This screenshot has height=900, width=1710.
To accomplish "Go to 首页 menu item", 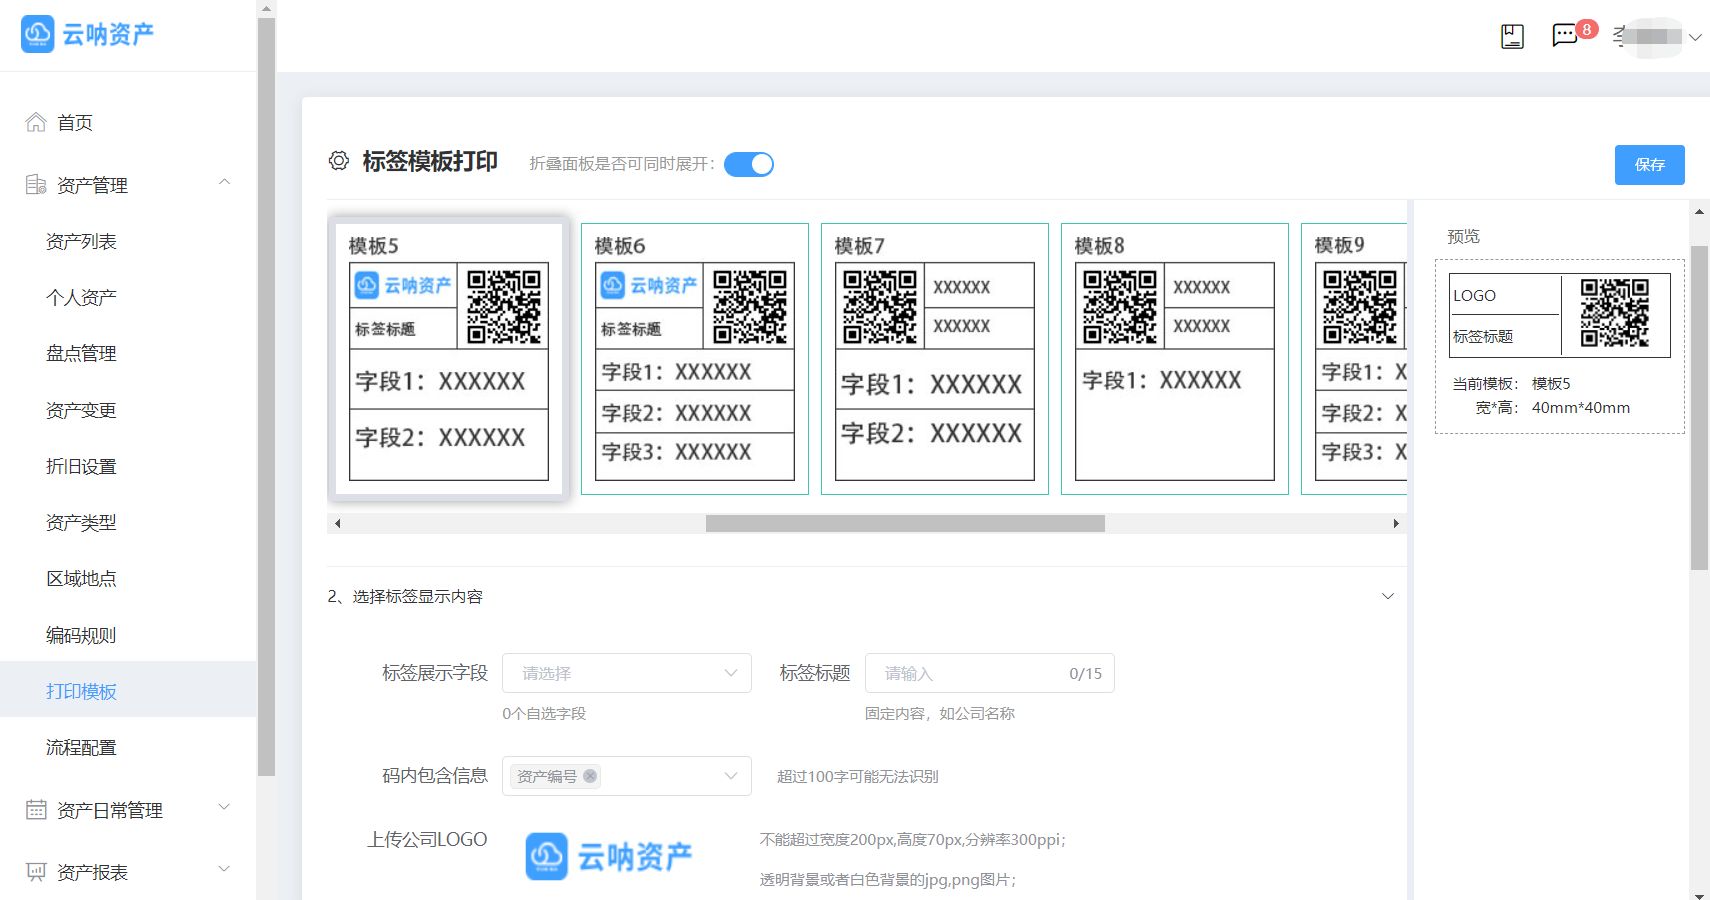I will [x=128, y=123].
